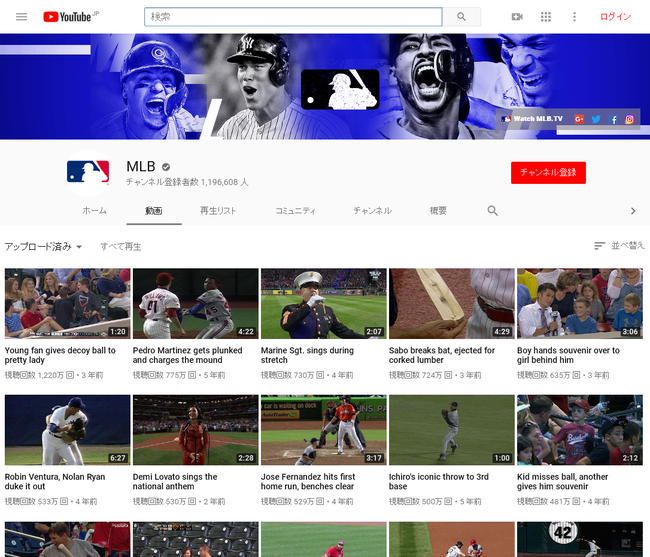Open Ichiro's iconic throw thumbnail

(x=452, y=430)
